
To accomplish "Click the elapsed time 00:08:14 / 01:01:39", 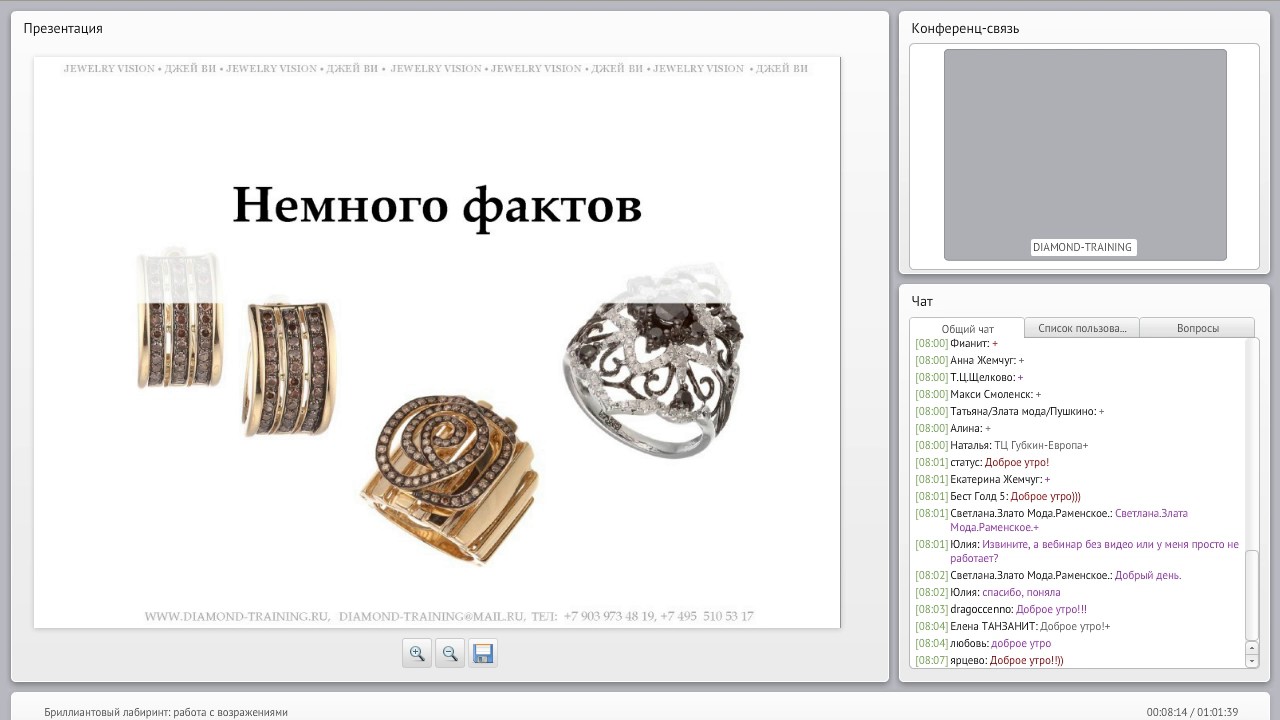I will (x=1192, y=712).
